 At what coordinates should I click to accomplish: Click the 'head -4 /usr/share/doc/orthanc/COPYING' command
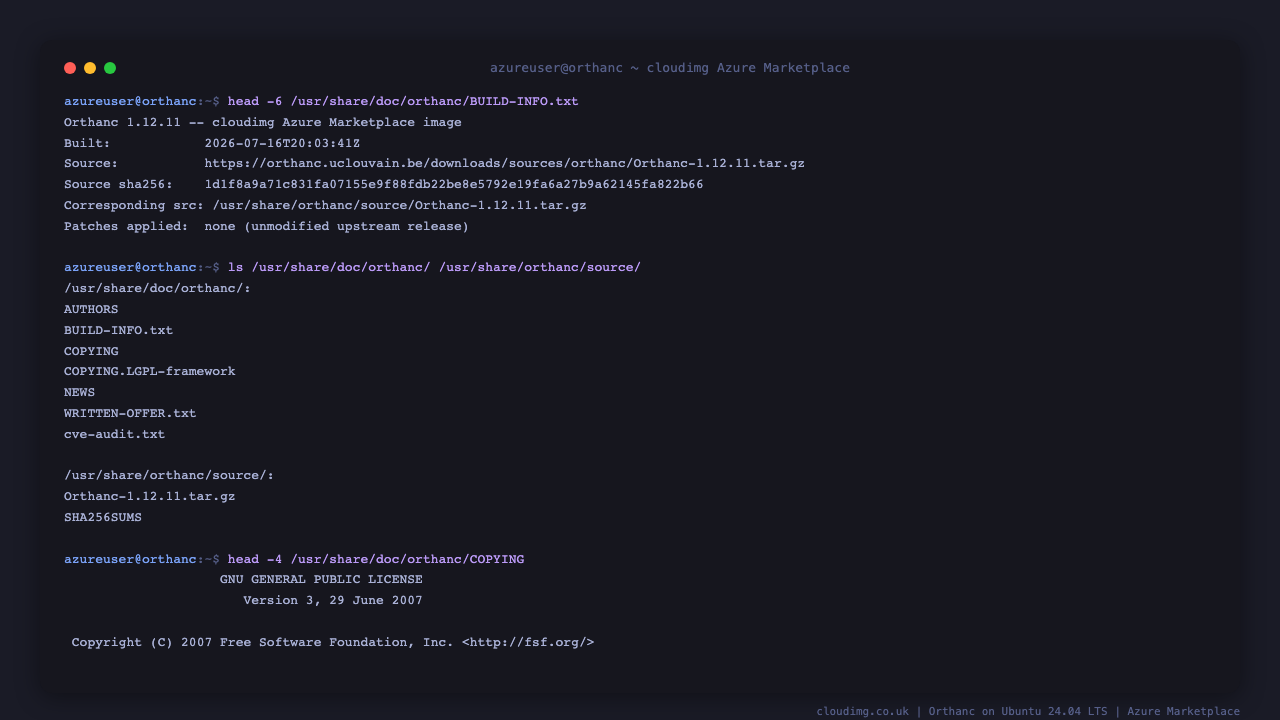tap(376, 560)
